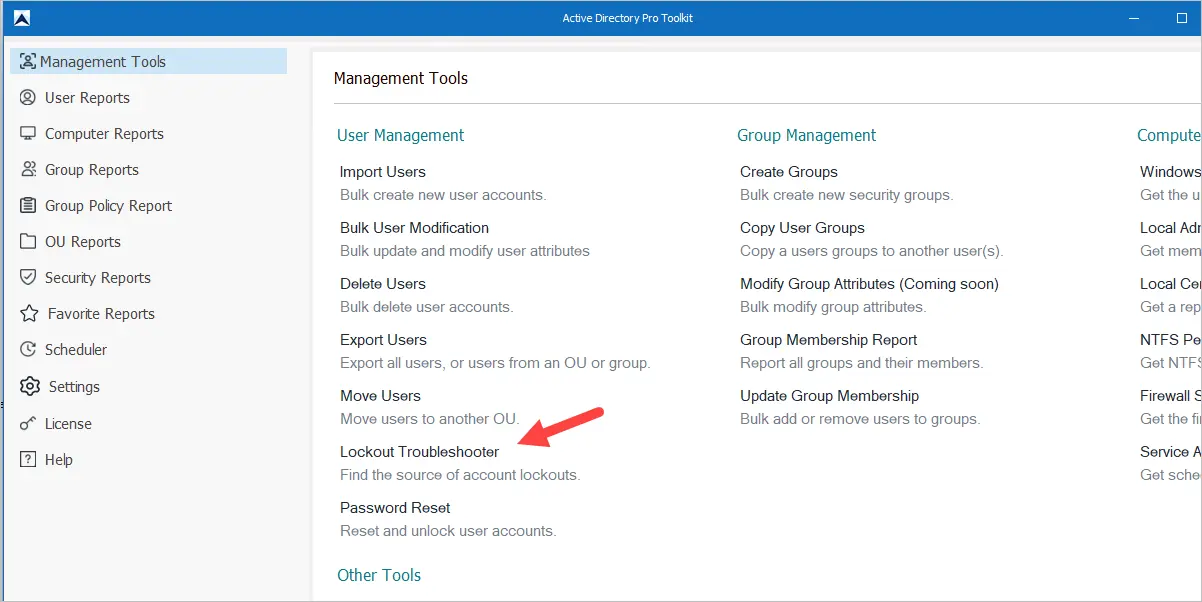Click the 'Bulk create new security groups.' description
This screenshot has width=1202, height=602.
coord(847,194)
